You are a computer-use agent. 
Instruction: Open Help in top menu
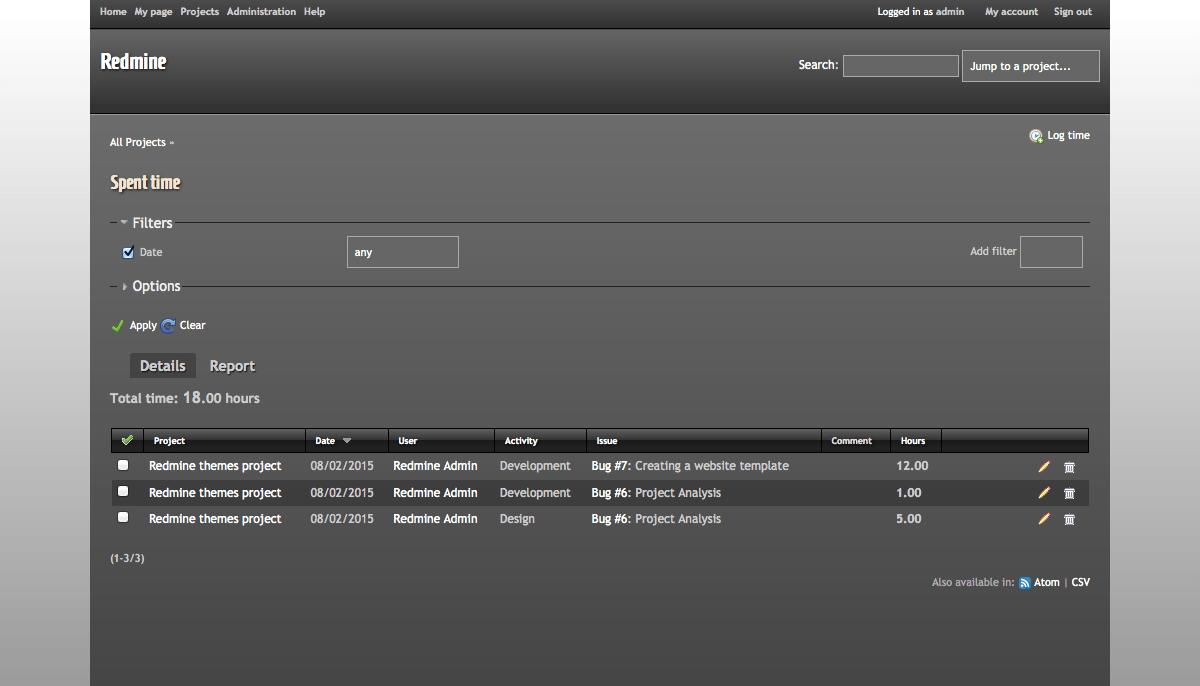[314, 12]
